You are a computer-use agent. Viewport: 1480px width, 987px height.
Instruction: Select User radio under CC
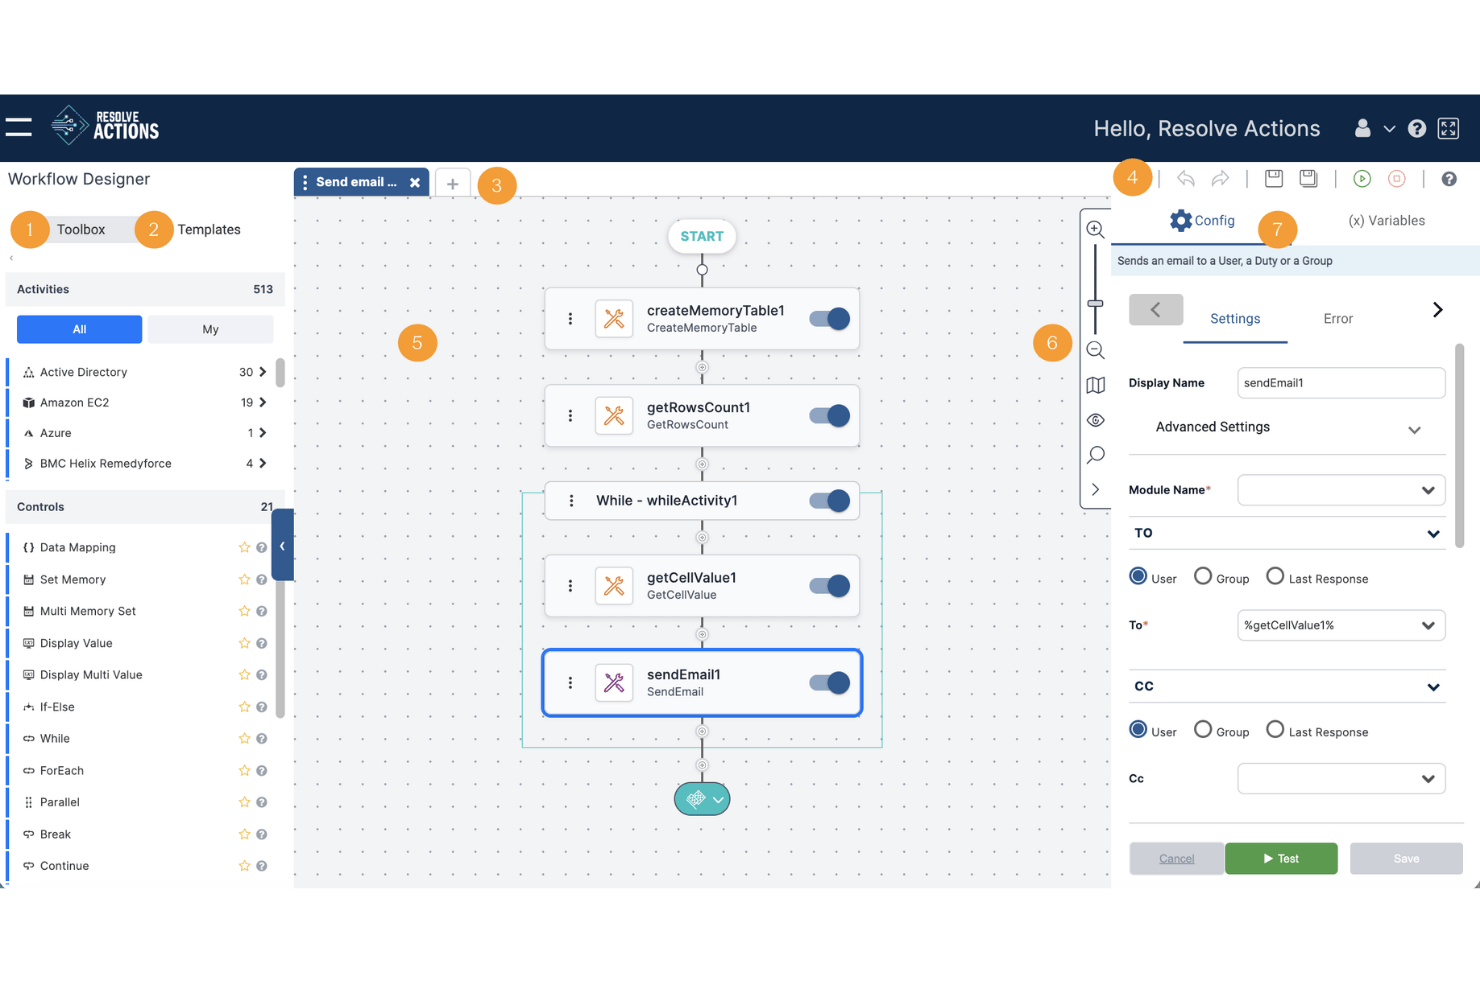(x=1138, y=729)
